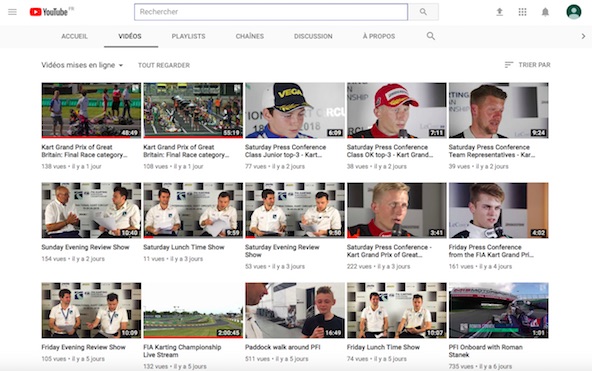Click the right chevron on tab bar
Screen dimensions: 592x371
pyautogui.click(x=583, y=36)
